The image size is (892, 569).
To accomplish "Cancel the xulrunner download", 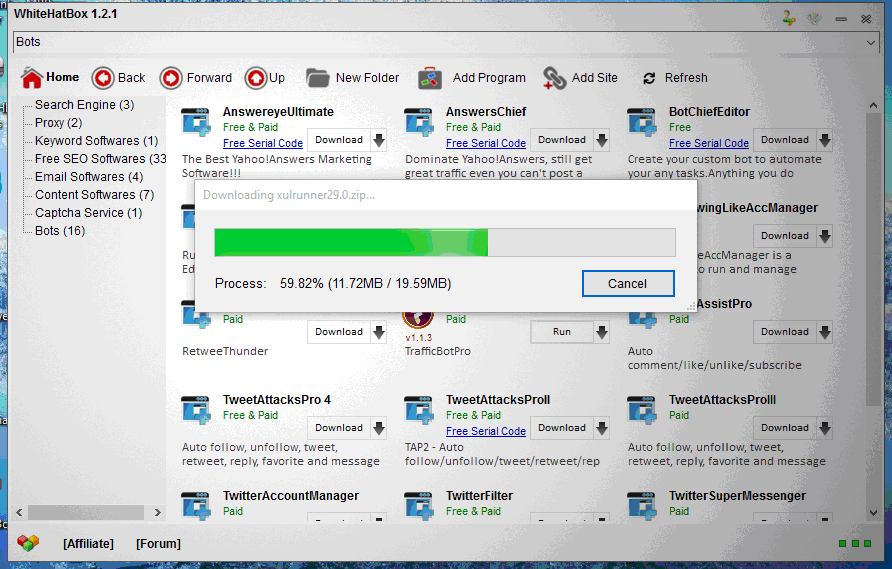I will coord(627,283).
